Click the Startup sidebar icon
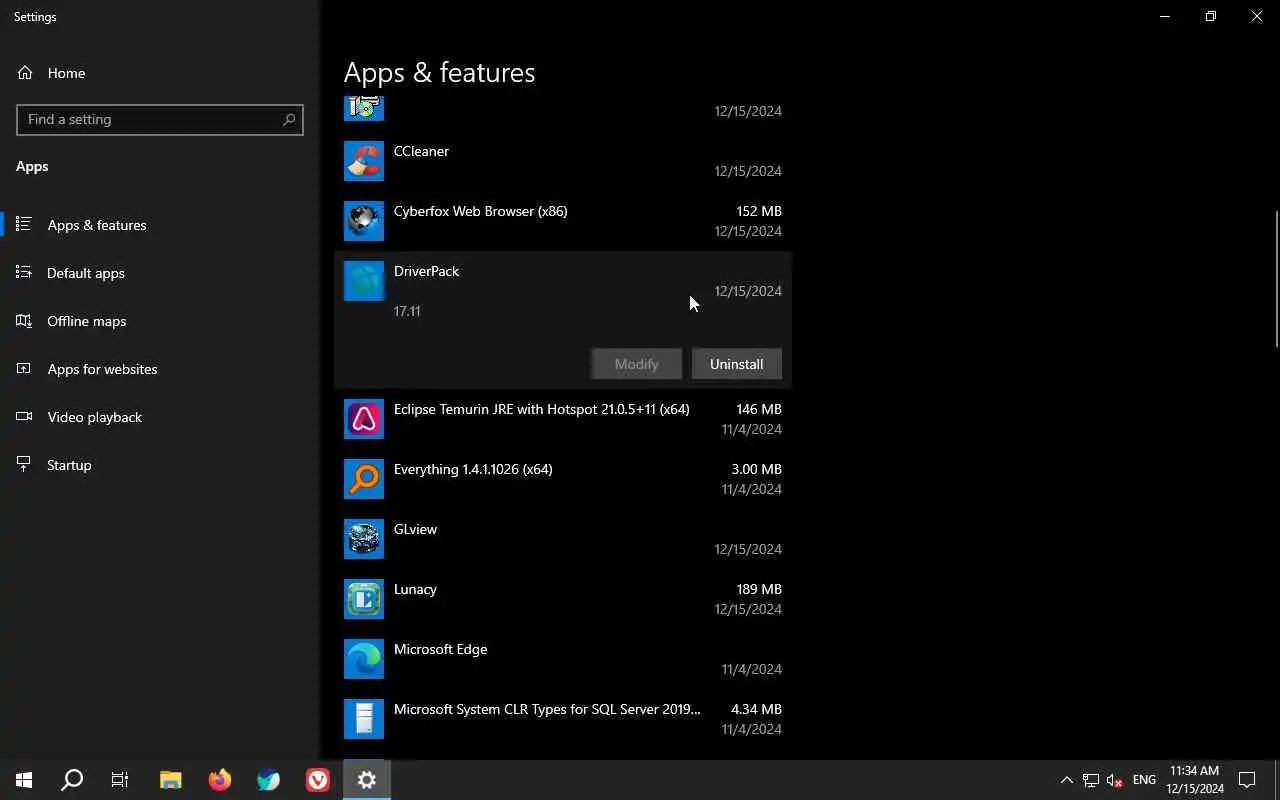Image resolution: width=1280 pixels, height=800 pixels. [25, 465]
